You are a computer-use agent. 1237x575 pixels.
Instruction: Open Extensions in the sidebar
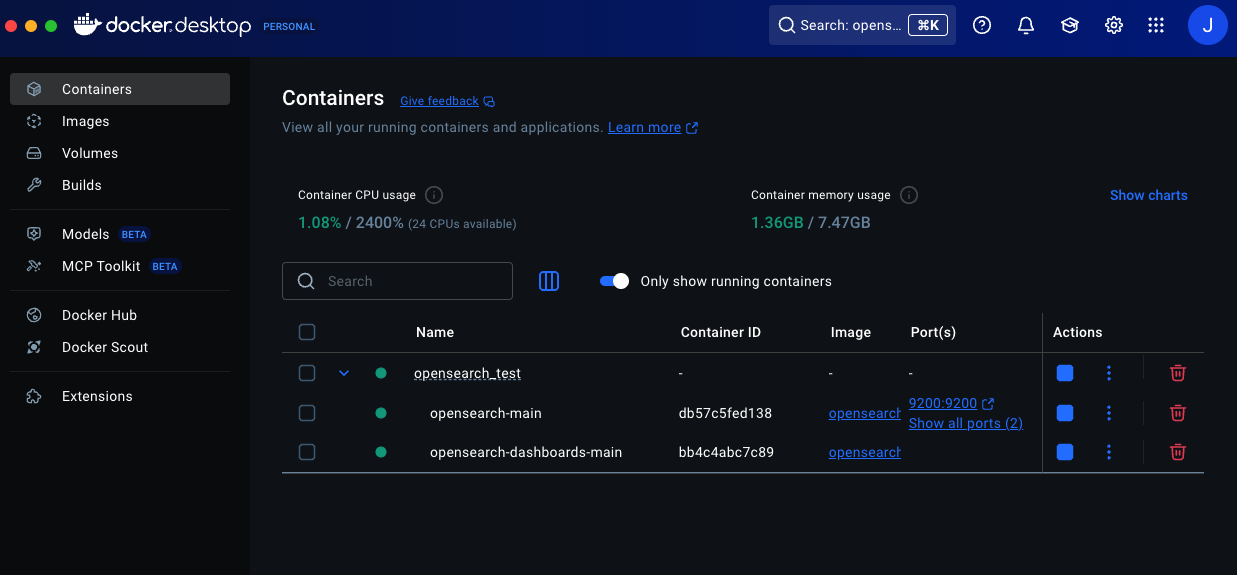pyautogui.click(x=120, y=396)
